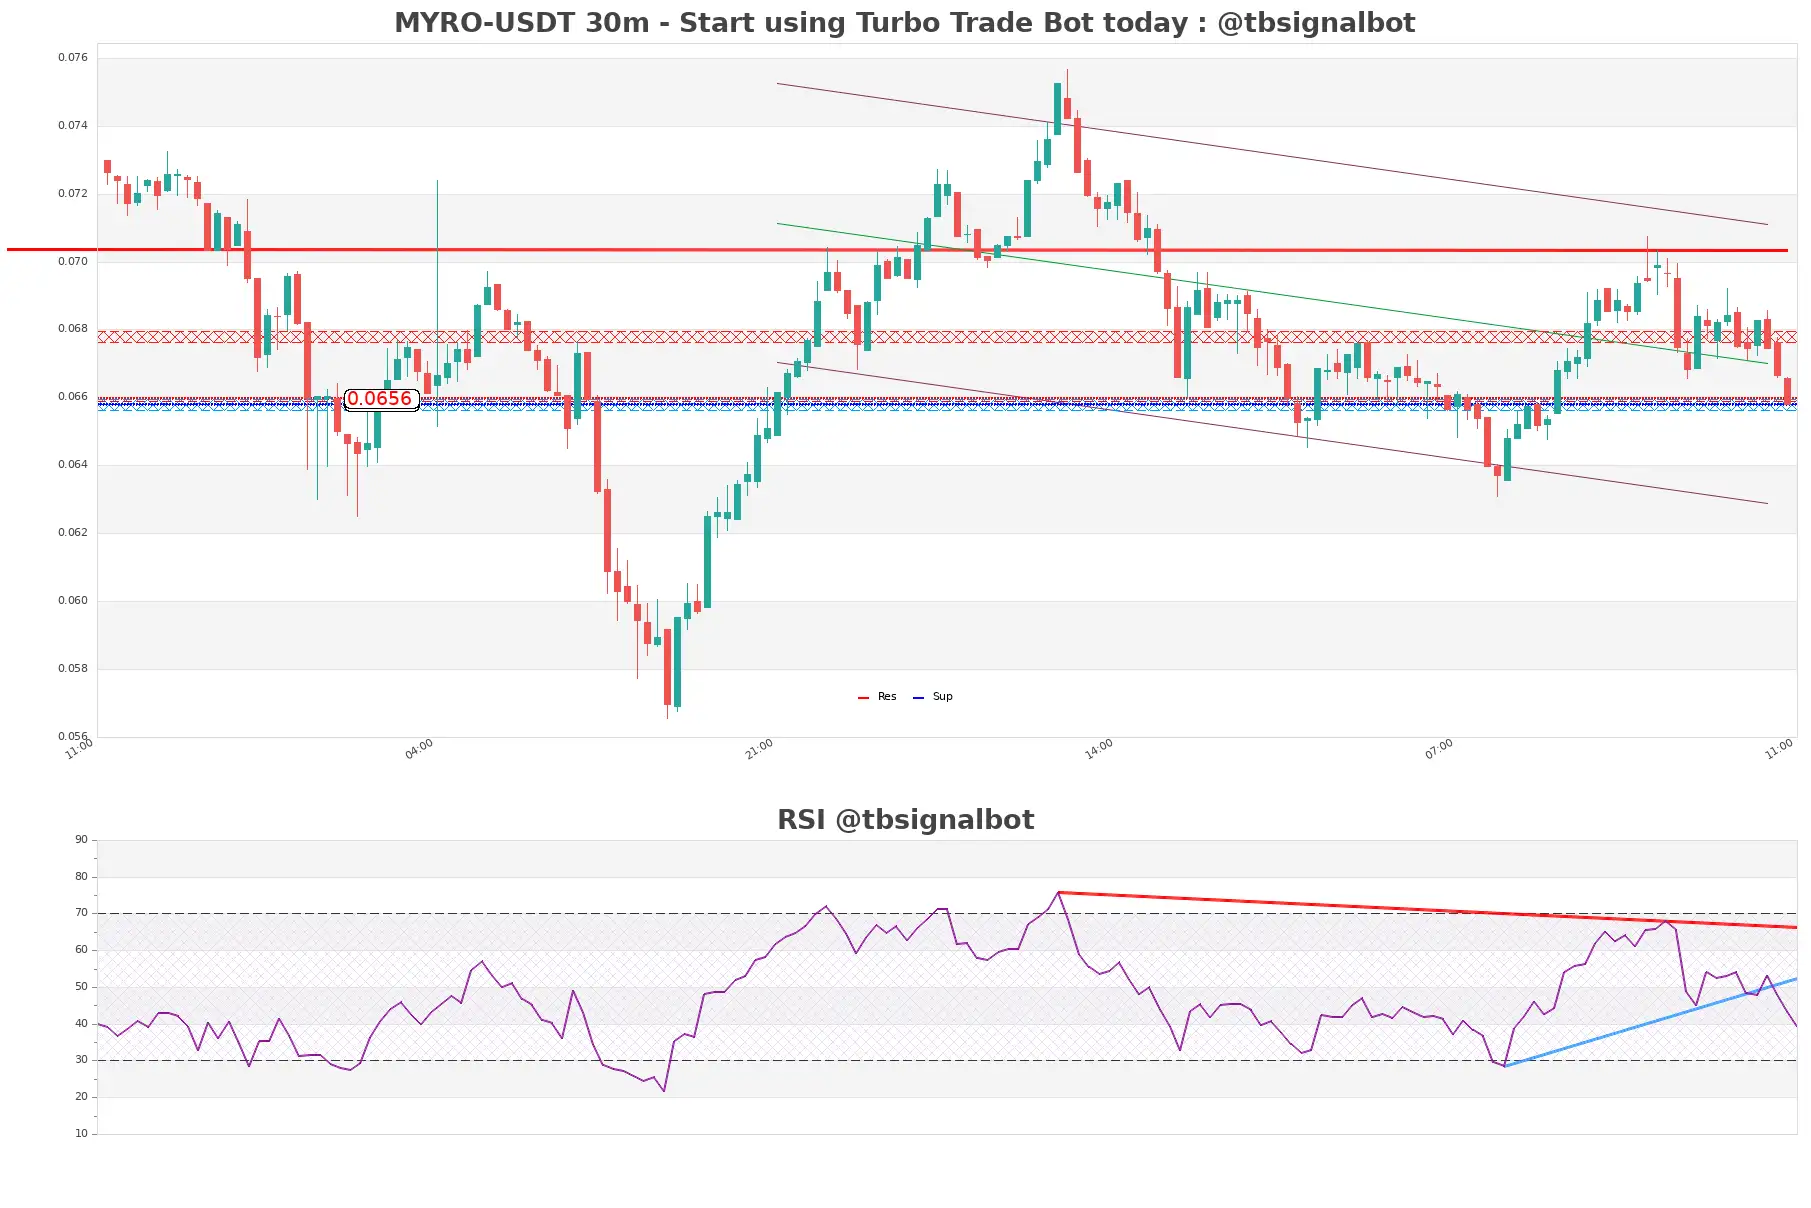Select the 0.066 price axis label
Screen dimensions: 1811x1208
coord(73,397)
